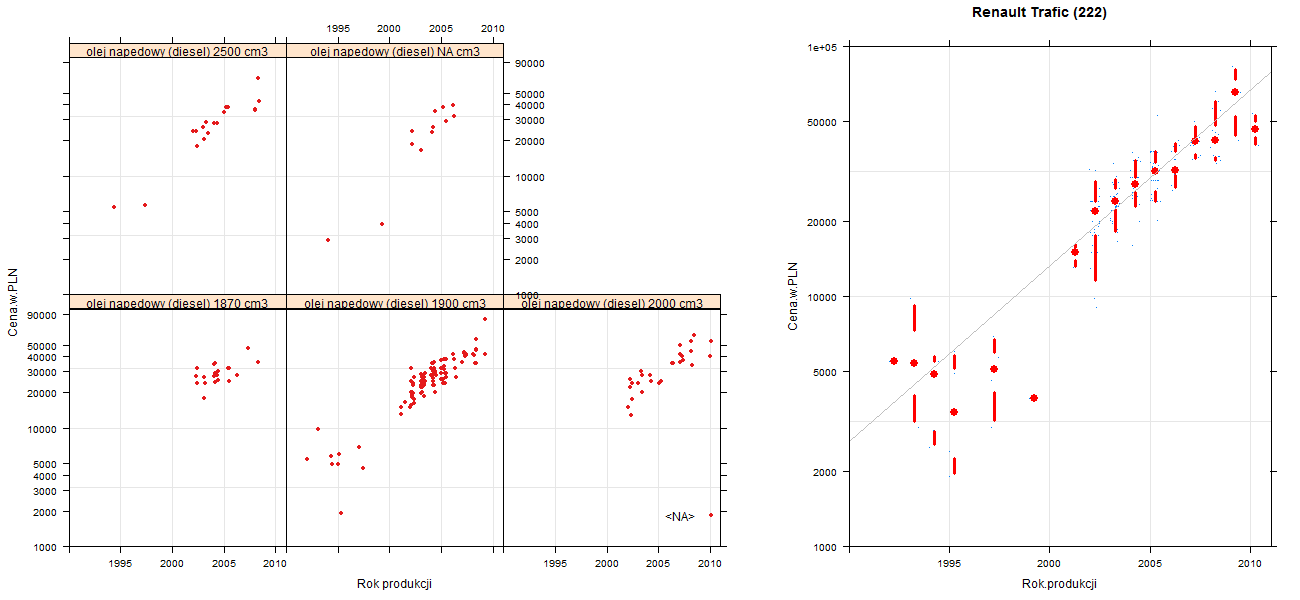Click the "olej napedowy (diesel) 1870 cm3" strip label
The height and width of the screenshot is (600, 1300).
pos(178,303)
